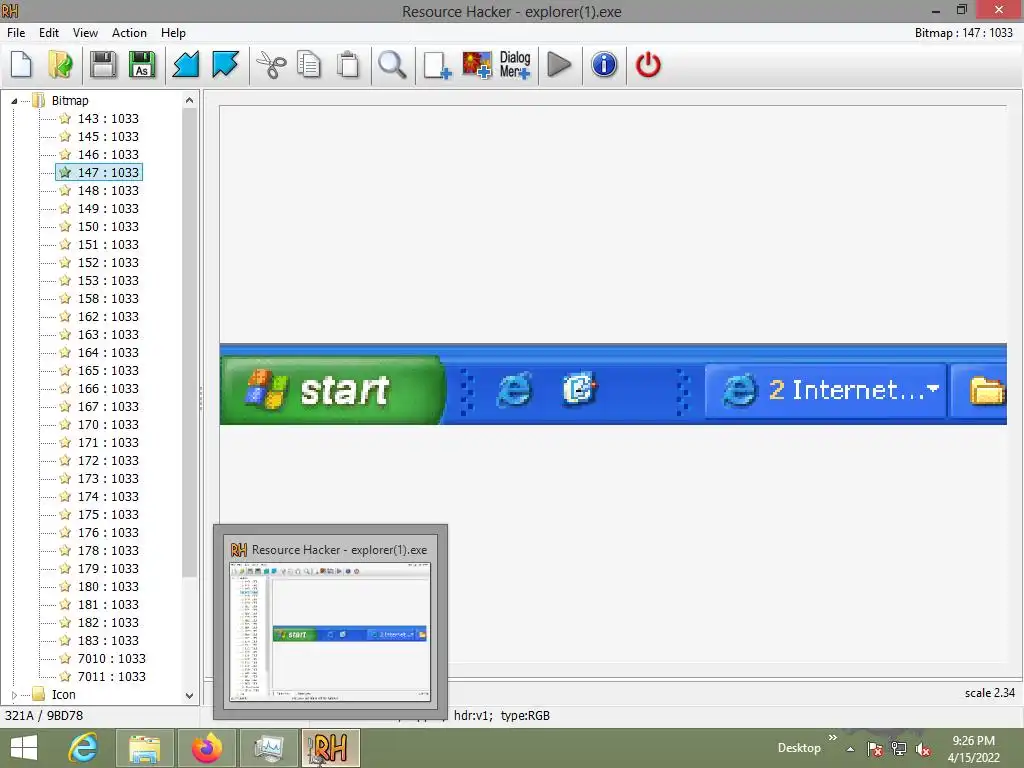Image resolution: width=1024 pixels, height=768 pixels.
Task: Select bitmap resource 150 : 1033
Action: 108,227
